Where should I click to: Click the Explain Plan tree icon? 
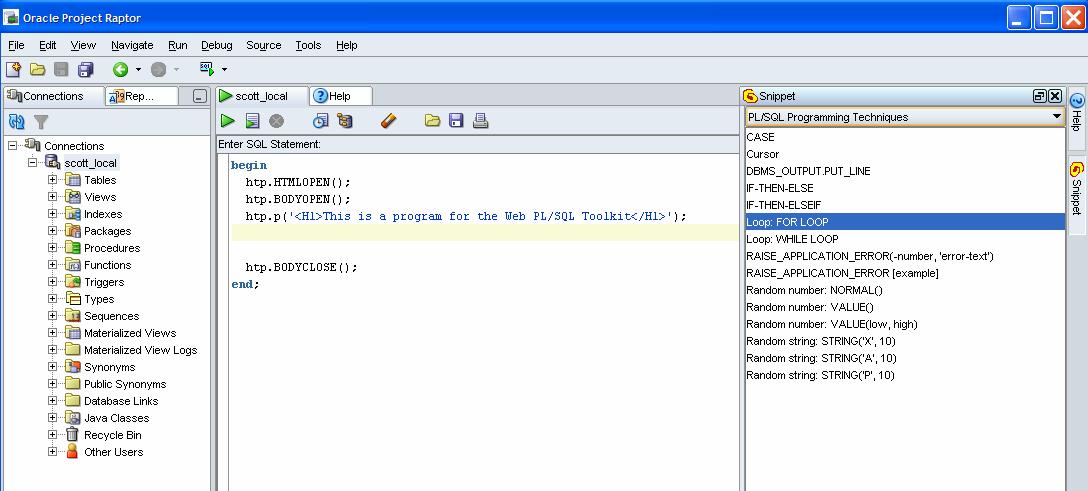(x=345, y=121)
